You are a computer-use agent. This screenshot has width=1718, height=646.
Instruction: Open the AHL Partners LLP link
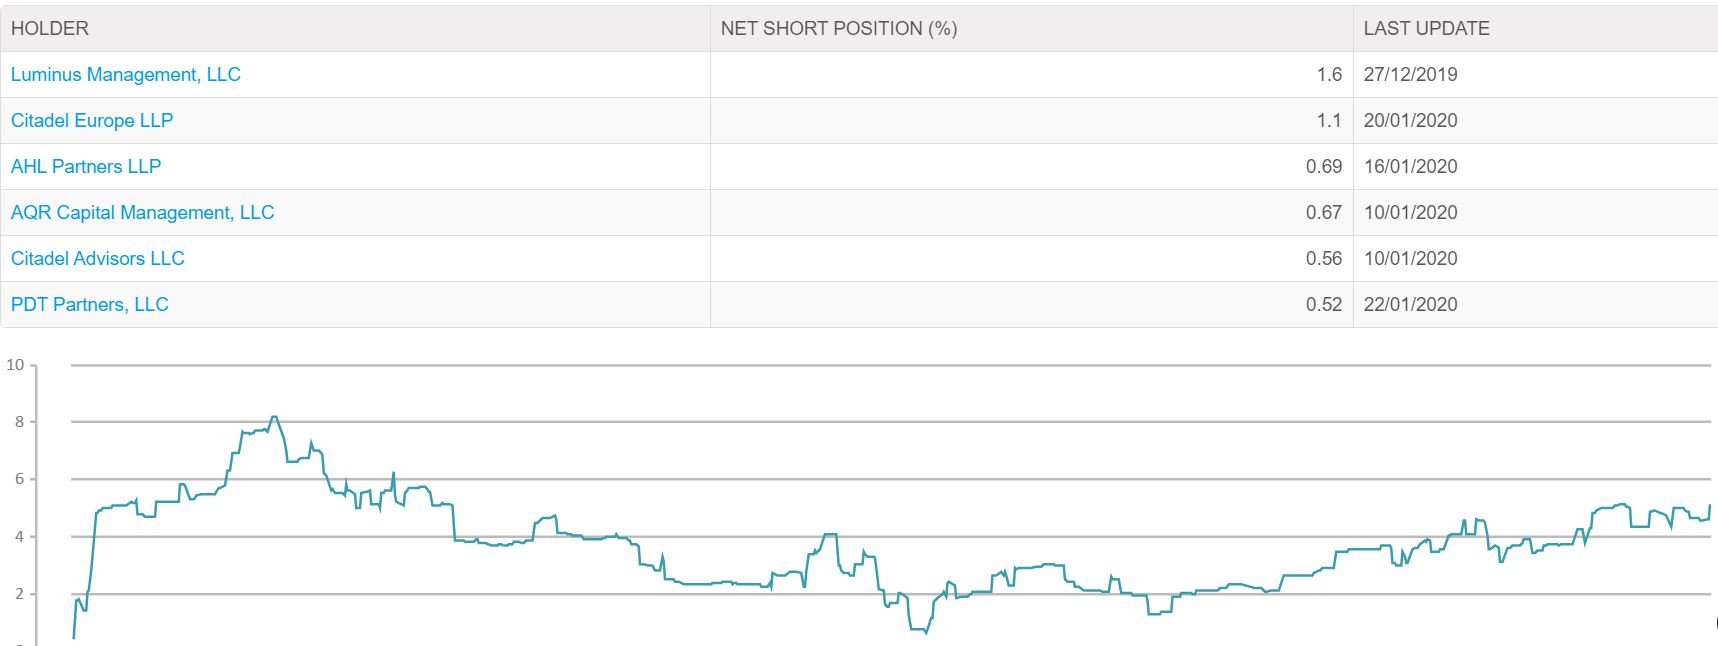click(86, 167)
